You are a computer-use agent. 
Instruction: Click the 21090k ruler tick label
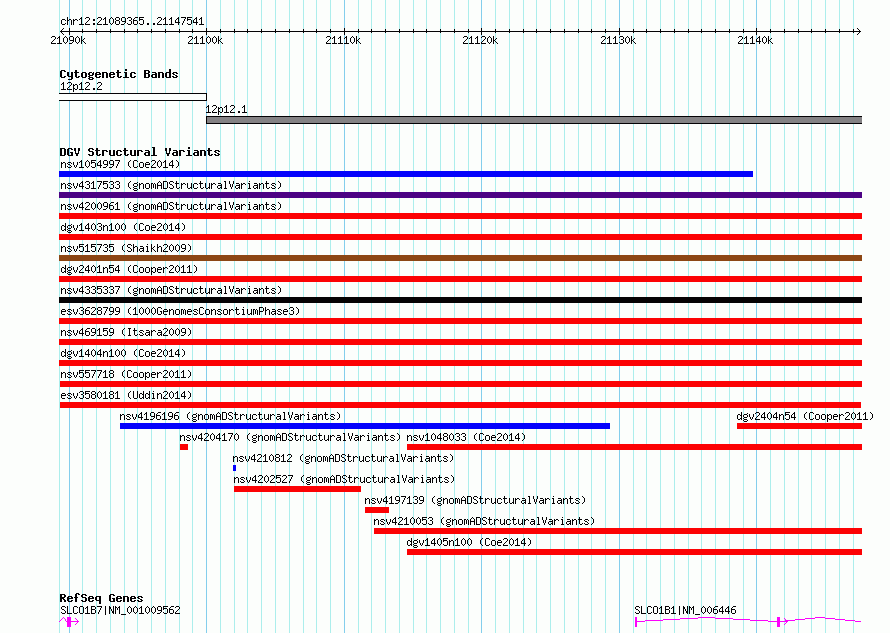pos(68,40)
